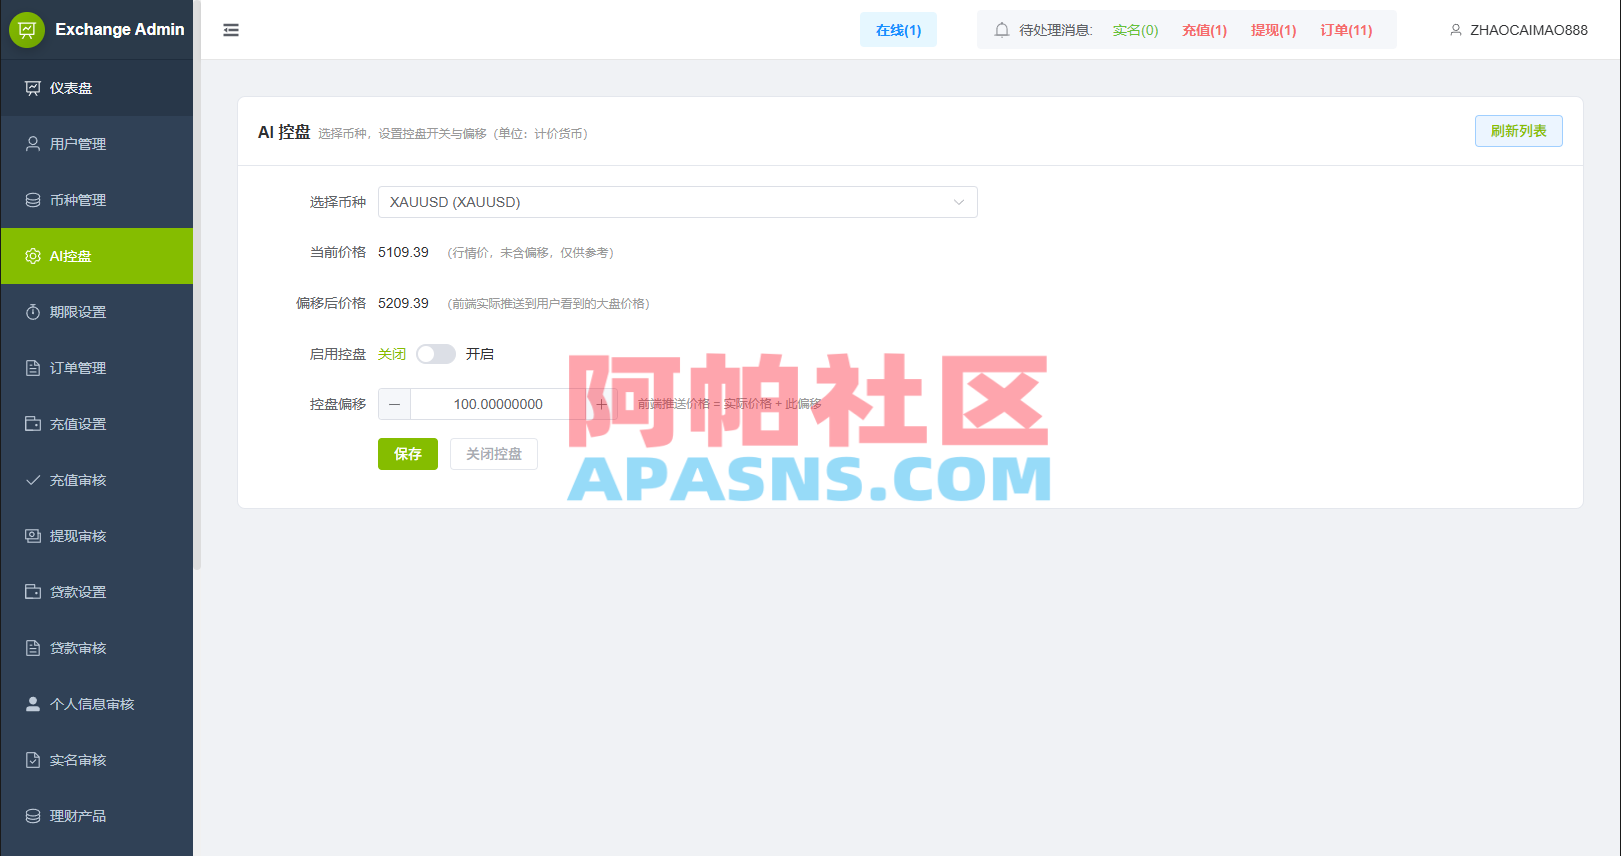Open the ZHAOCAIMAO888 account menu
The width and height of the screenshot is (1621, 856).
tap(1518, 30)
